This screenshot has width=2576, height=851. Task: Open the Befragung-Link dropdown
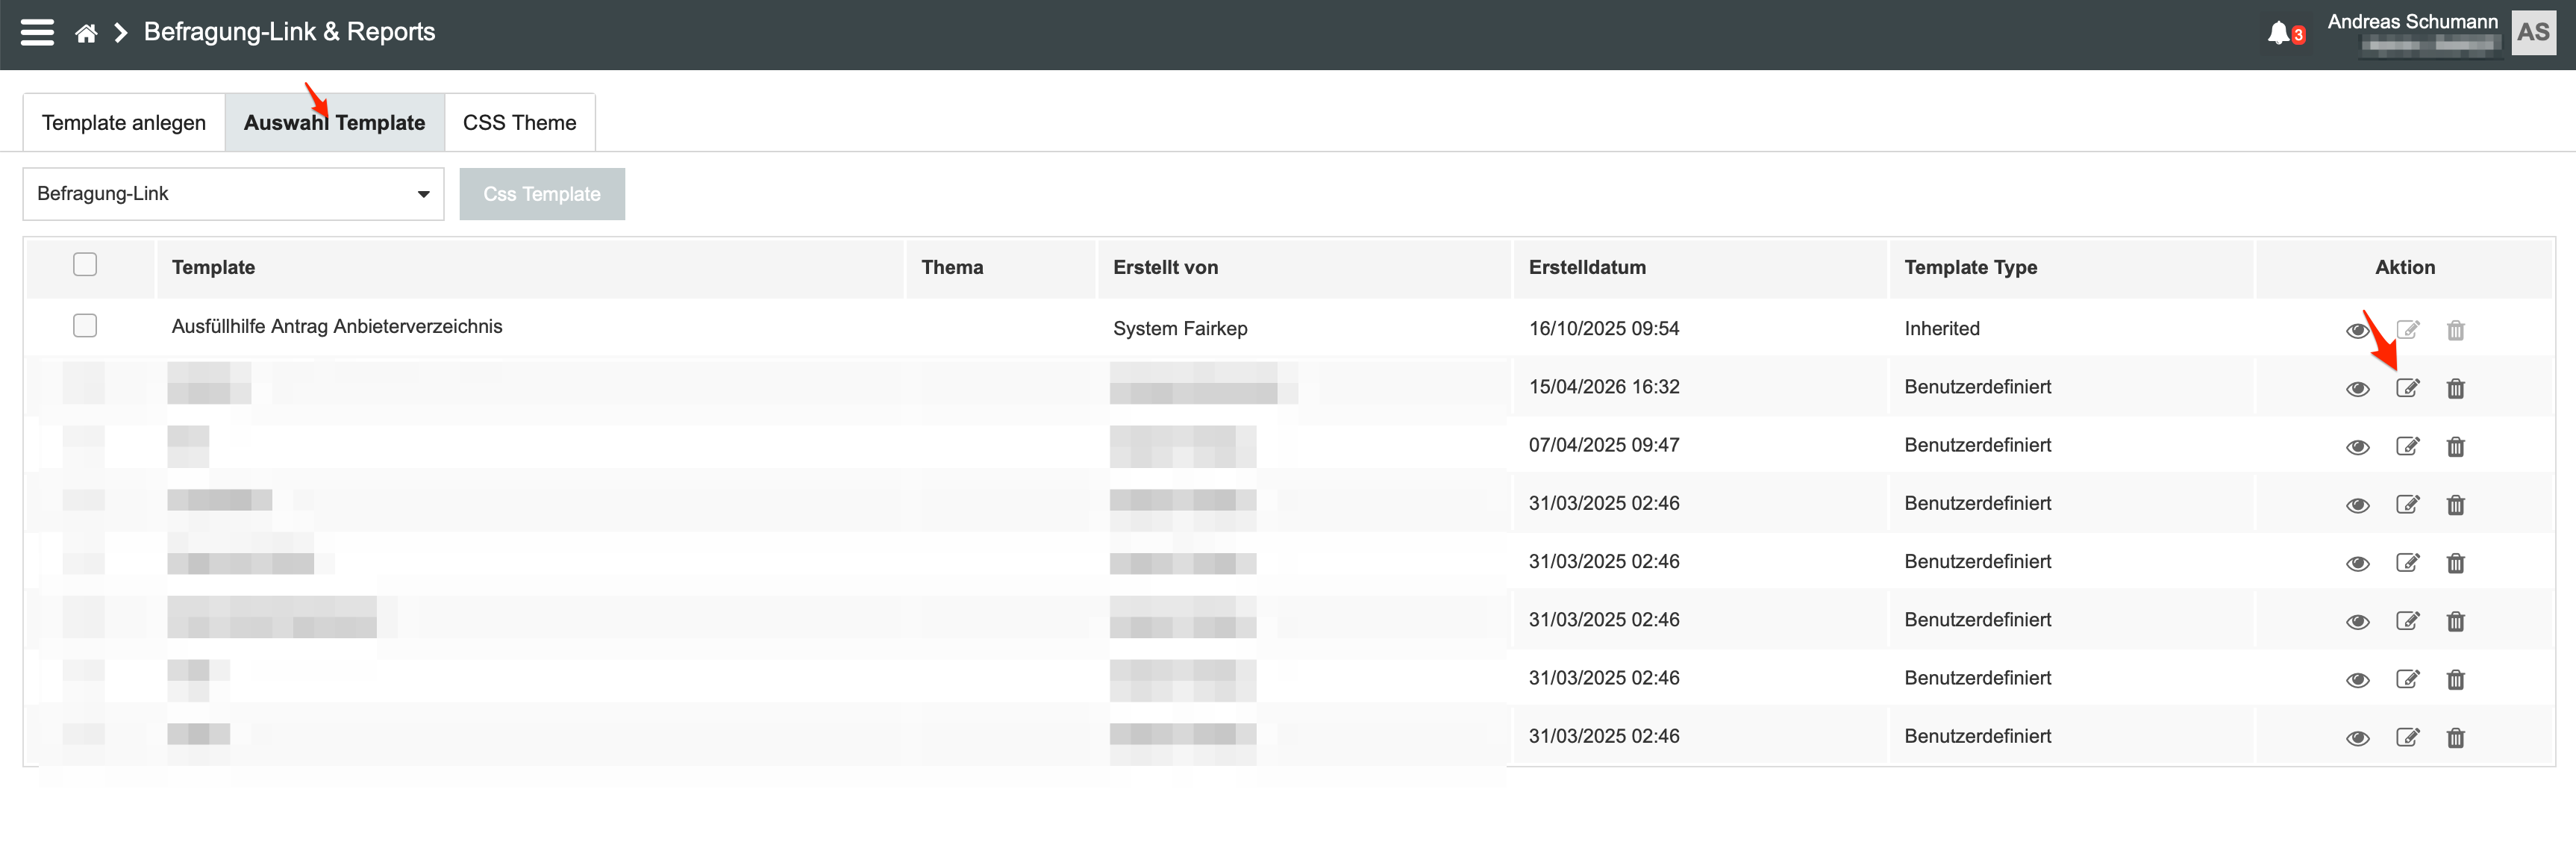[233, 194]
